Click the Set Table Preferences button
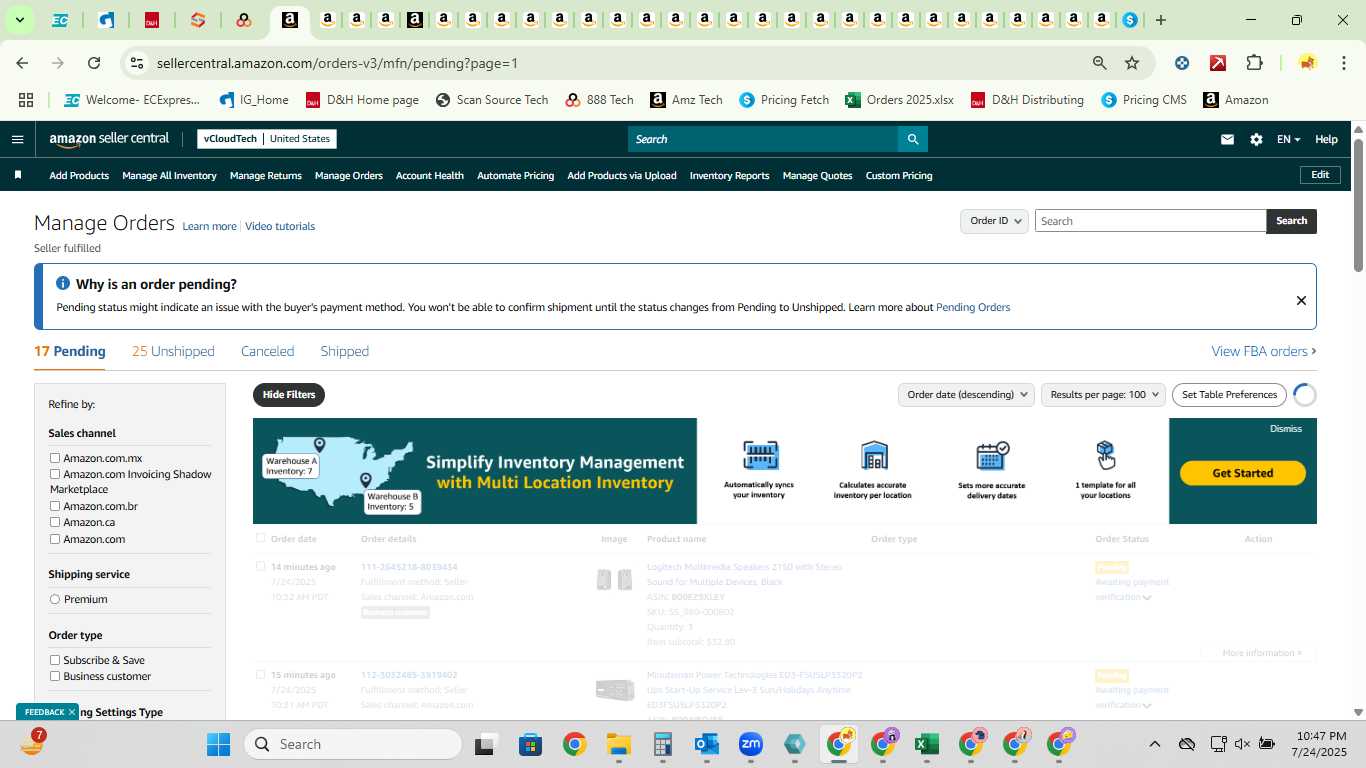Screen dimensions: 1366x768 click(x=1230, y=394)
